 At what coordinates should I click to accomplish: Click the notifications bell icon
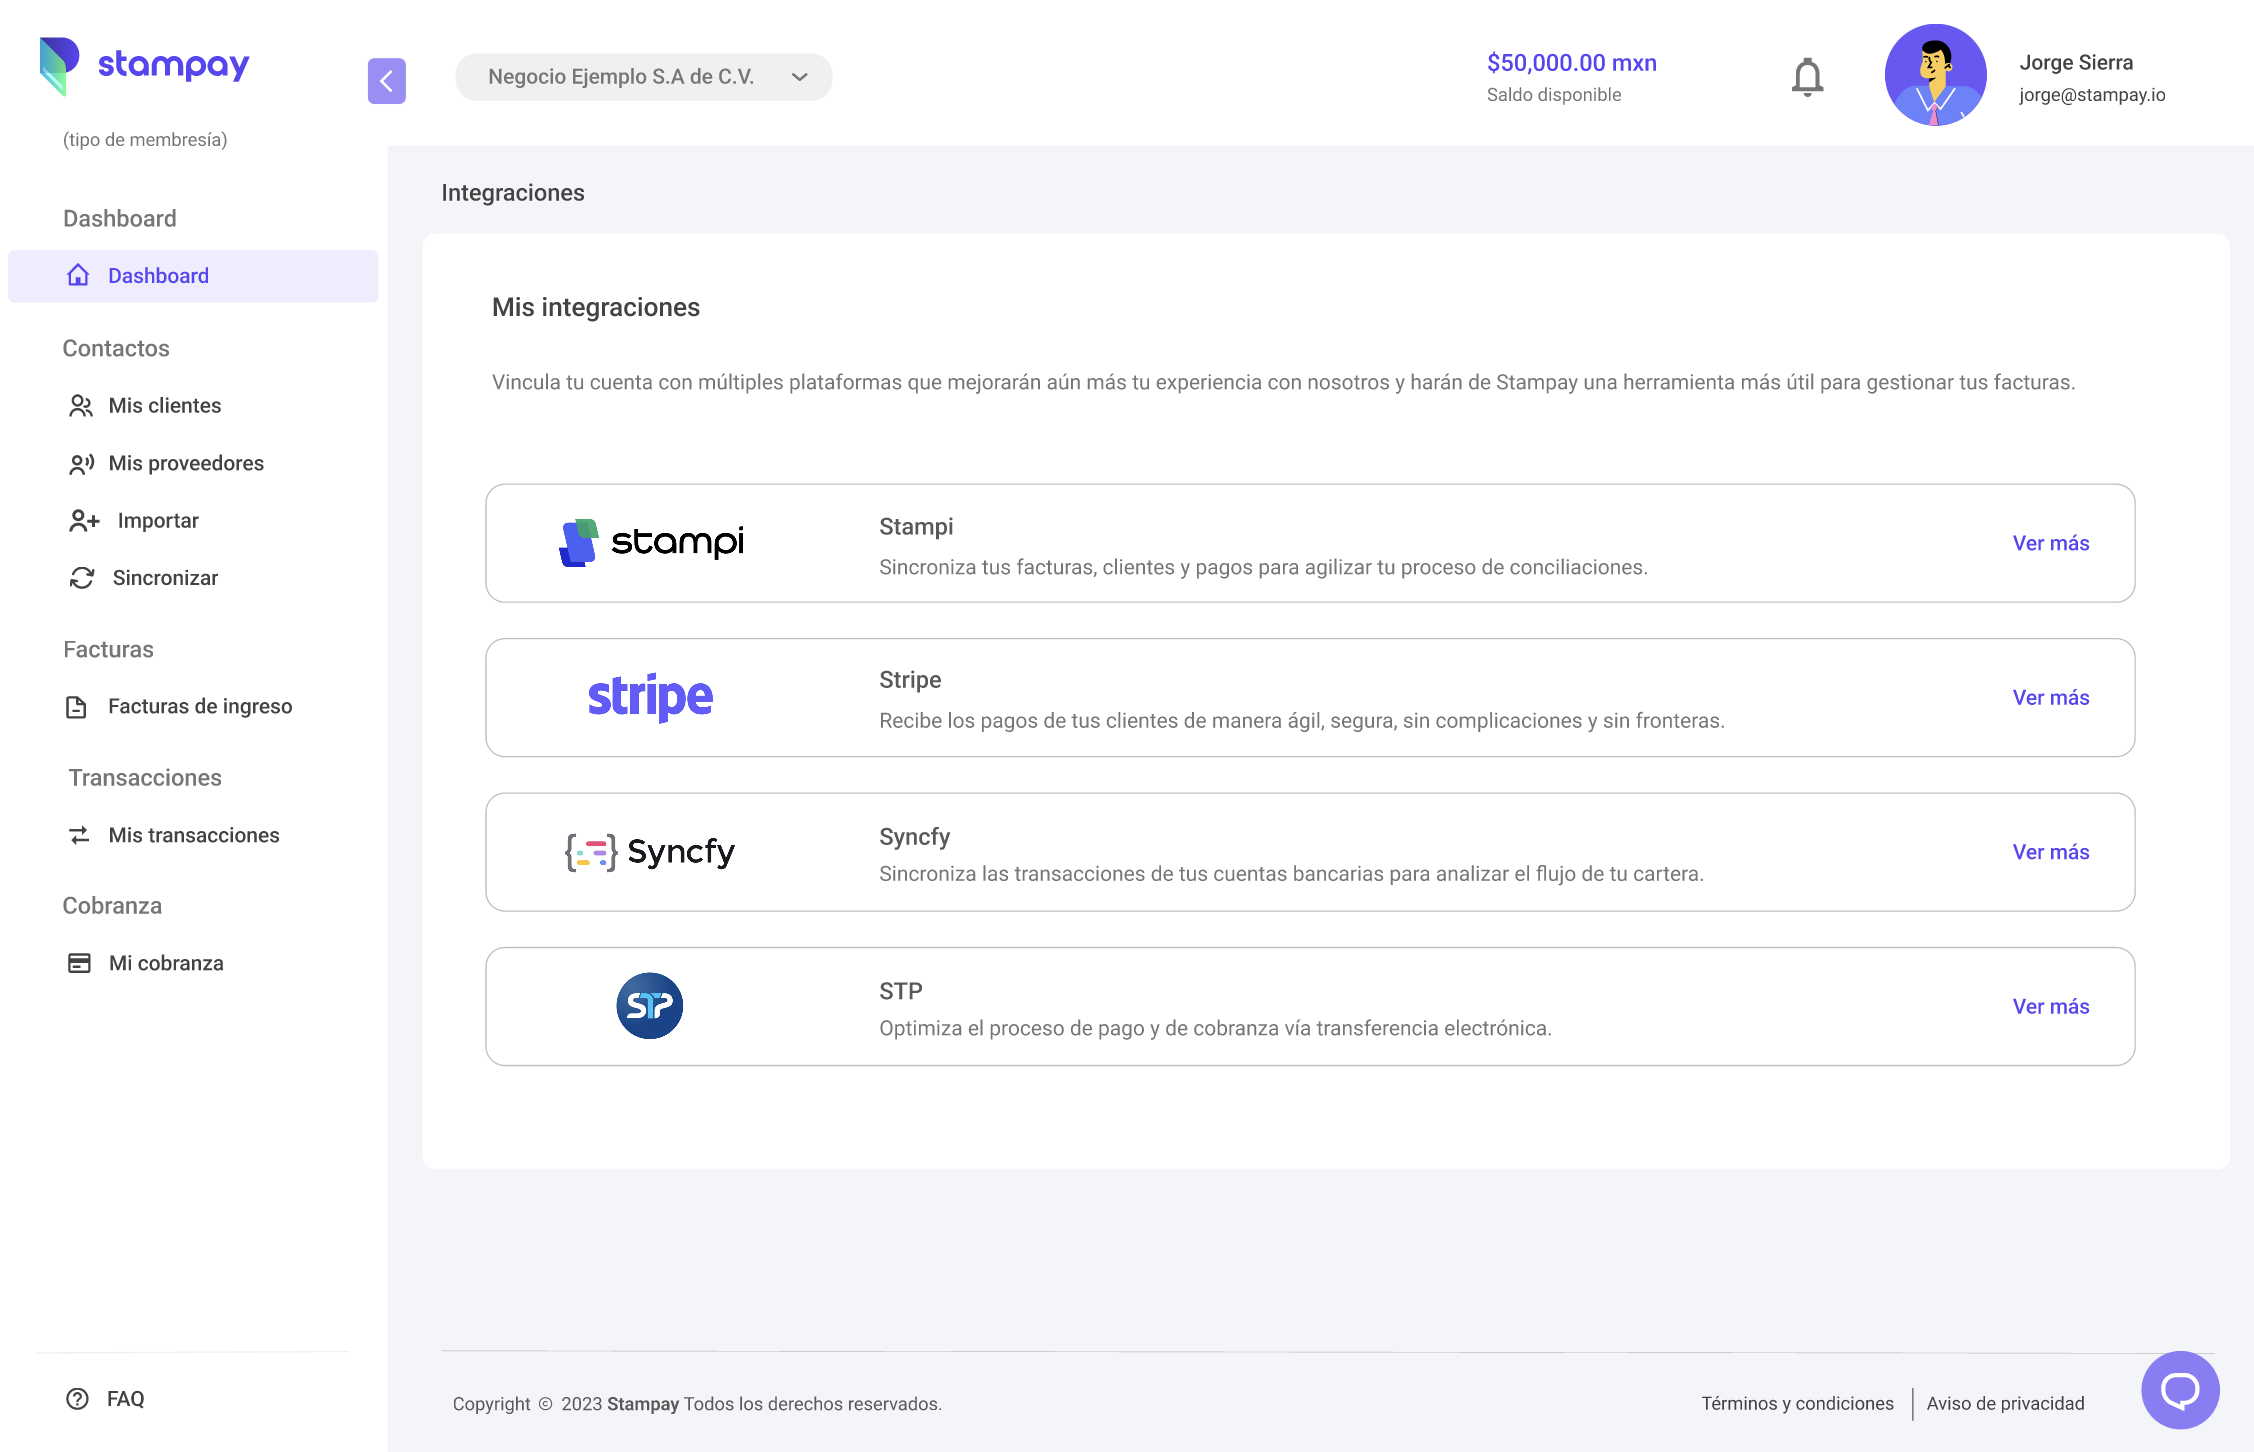1806,76
